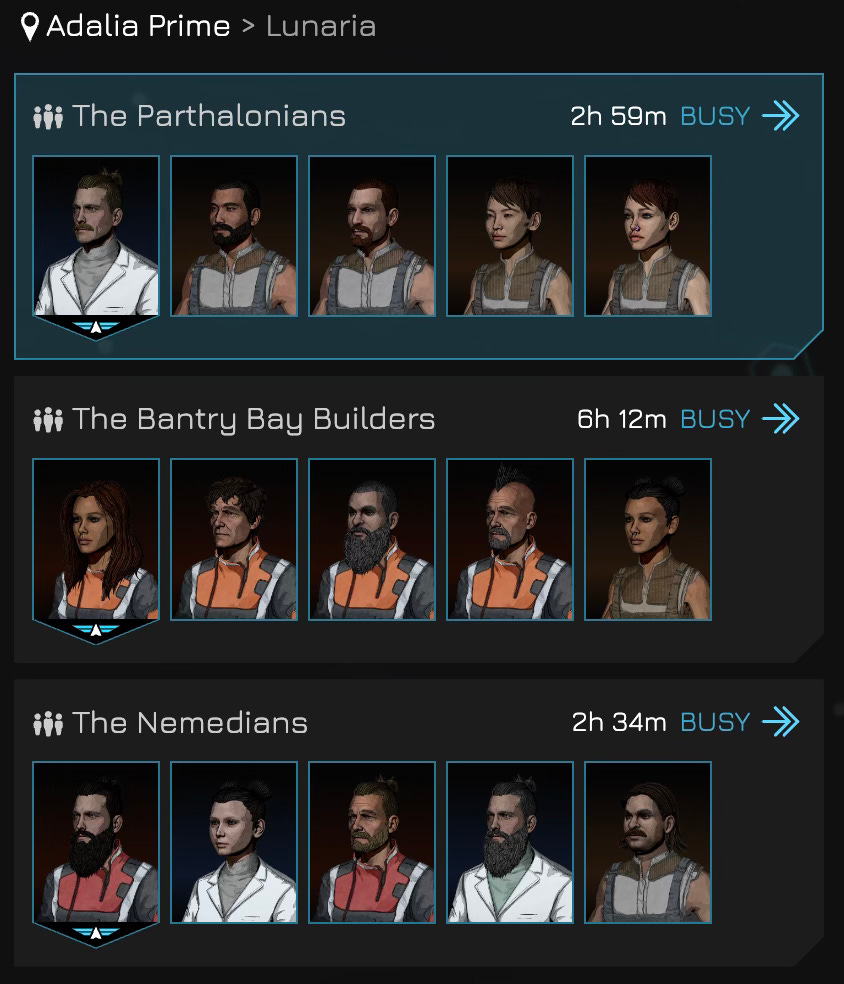Image resolution: width=844 pixels, height=984 pixels.
Task: Select the long gray-bearded man in orange suit
Action: point(371,540)
